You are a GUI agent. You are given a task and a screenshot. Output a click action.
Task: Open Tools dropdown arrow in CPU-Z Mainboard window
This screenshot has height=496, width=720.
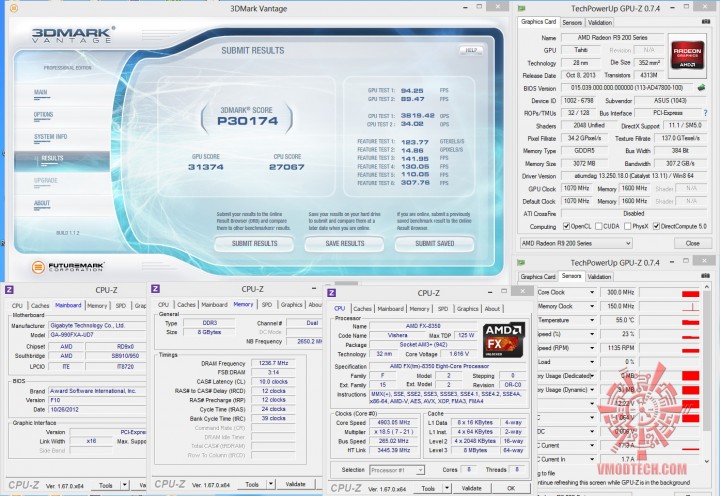[124, 485]
